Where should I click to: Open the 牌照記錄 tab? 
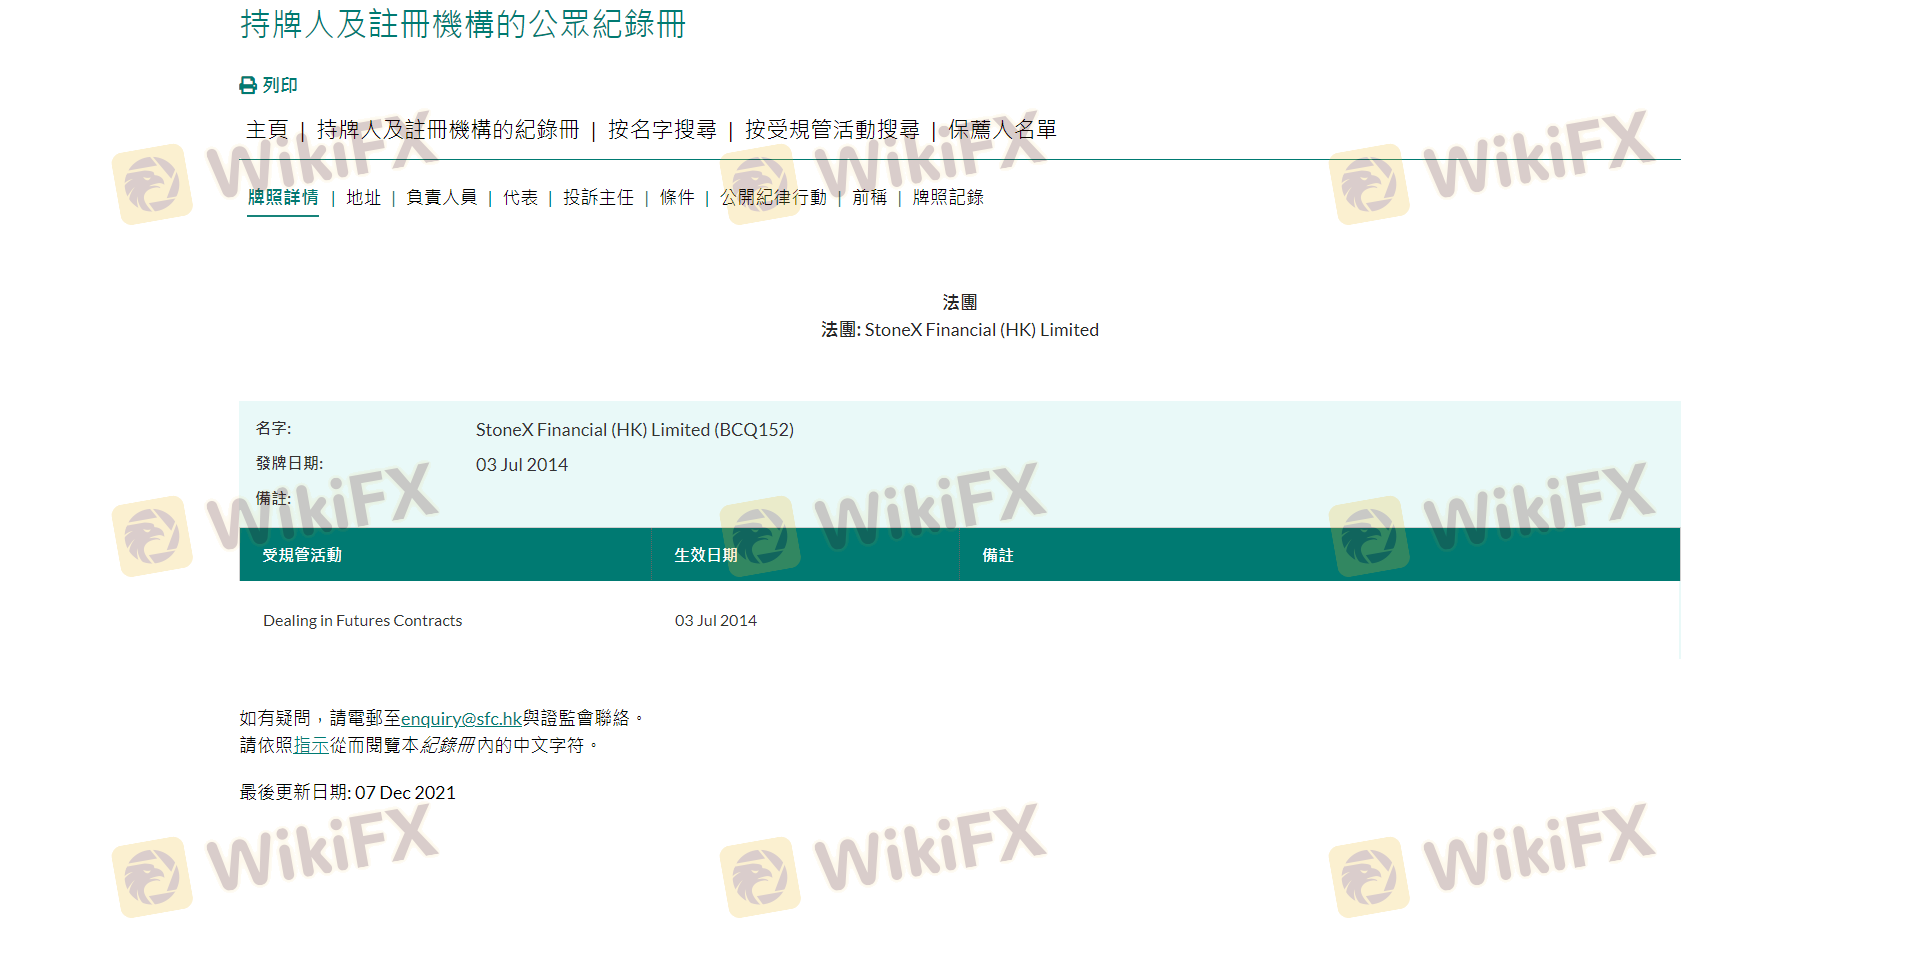[948, 198]
